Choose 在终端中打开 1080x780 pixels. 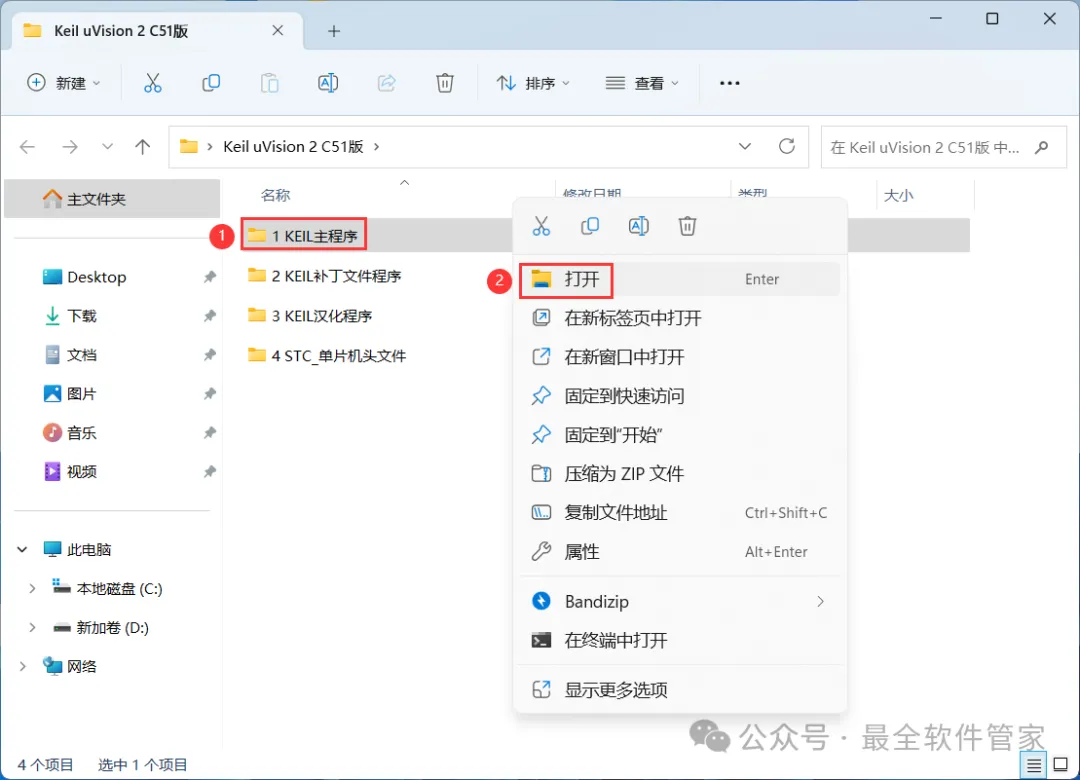tap(680, 640)
